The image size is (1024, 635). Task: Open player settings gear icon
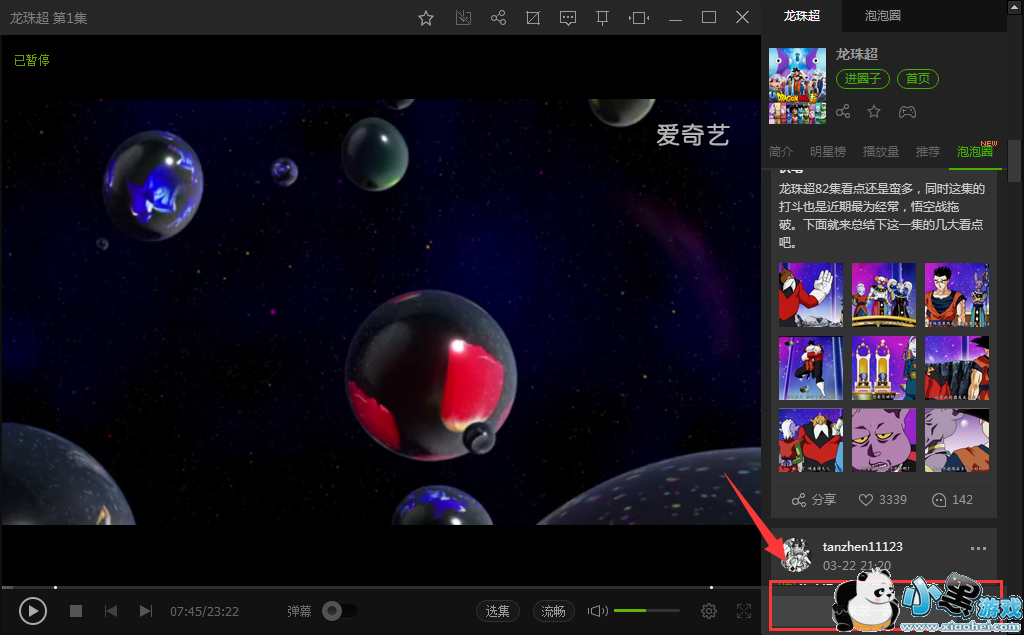[709, 611]
